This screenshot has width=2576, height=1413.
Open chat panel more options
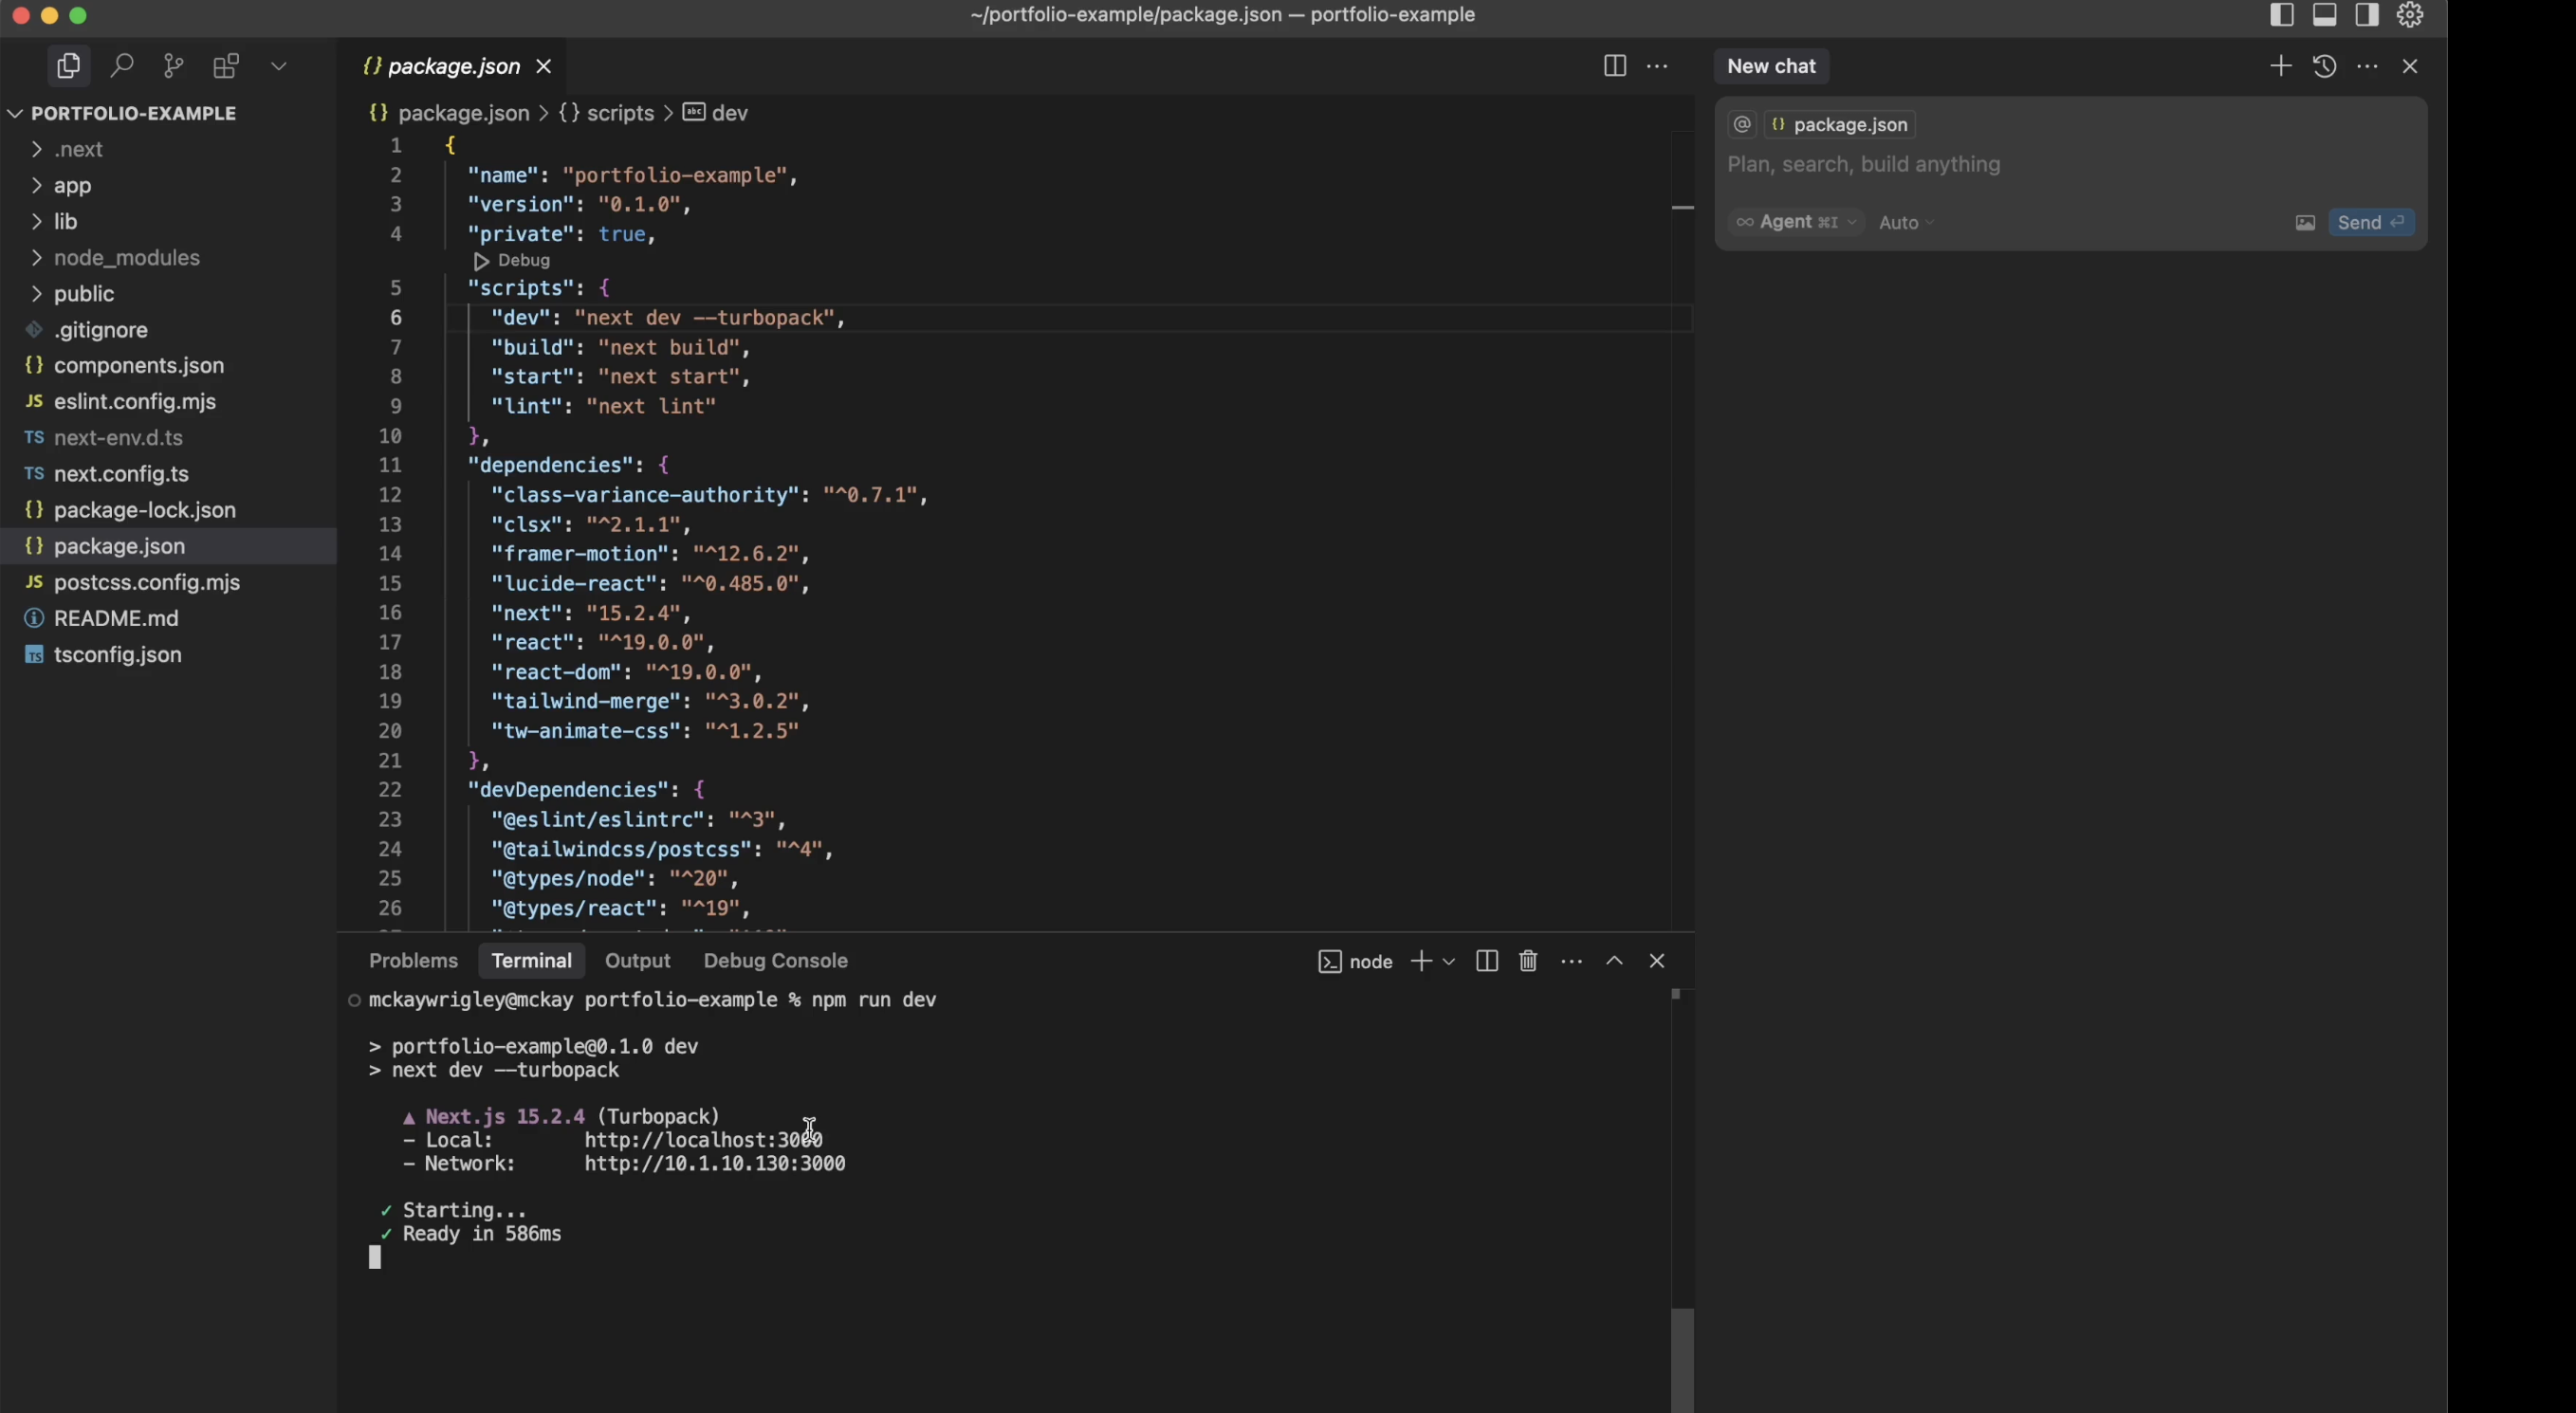(x=2367, y=66)
